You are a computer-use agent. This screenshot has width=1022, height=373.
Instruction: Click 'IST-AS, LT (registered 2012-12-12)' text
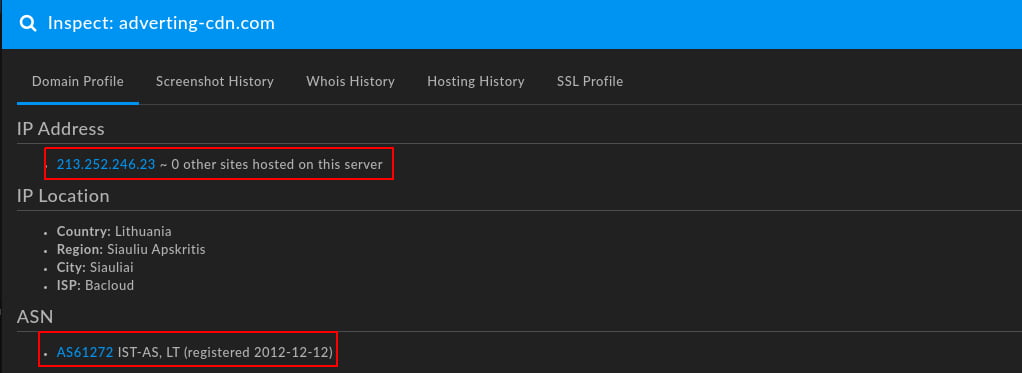pyautogui.click(x=225, y=353)
